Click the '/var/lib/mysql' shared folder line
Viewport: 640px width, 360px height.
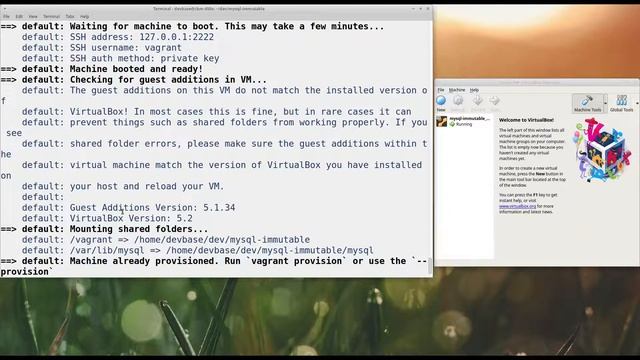coord(198,250)
